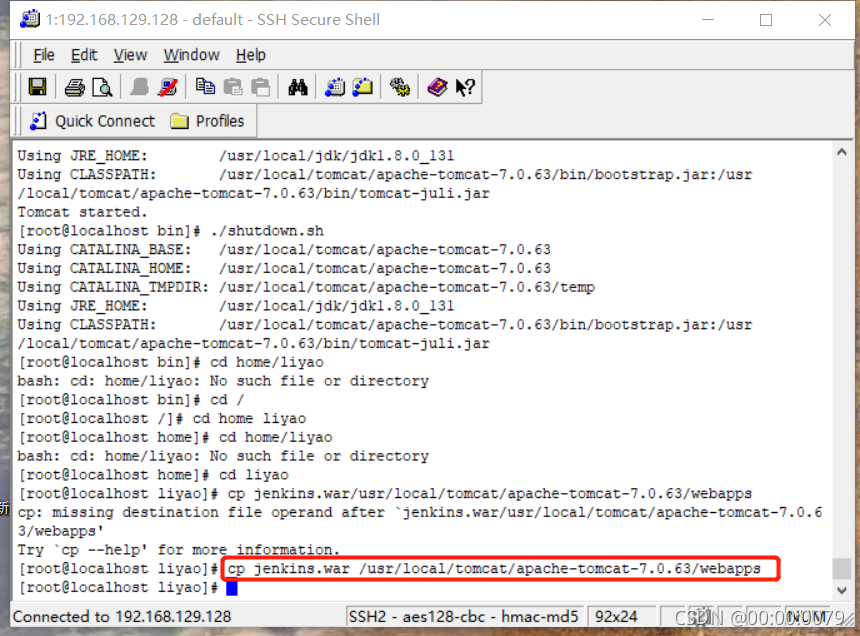The height and width of the screenshot is (636, 860).
Task: Open the View menu
Action: point(130,55)
